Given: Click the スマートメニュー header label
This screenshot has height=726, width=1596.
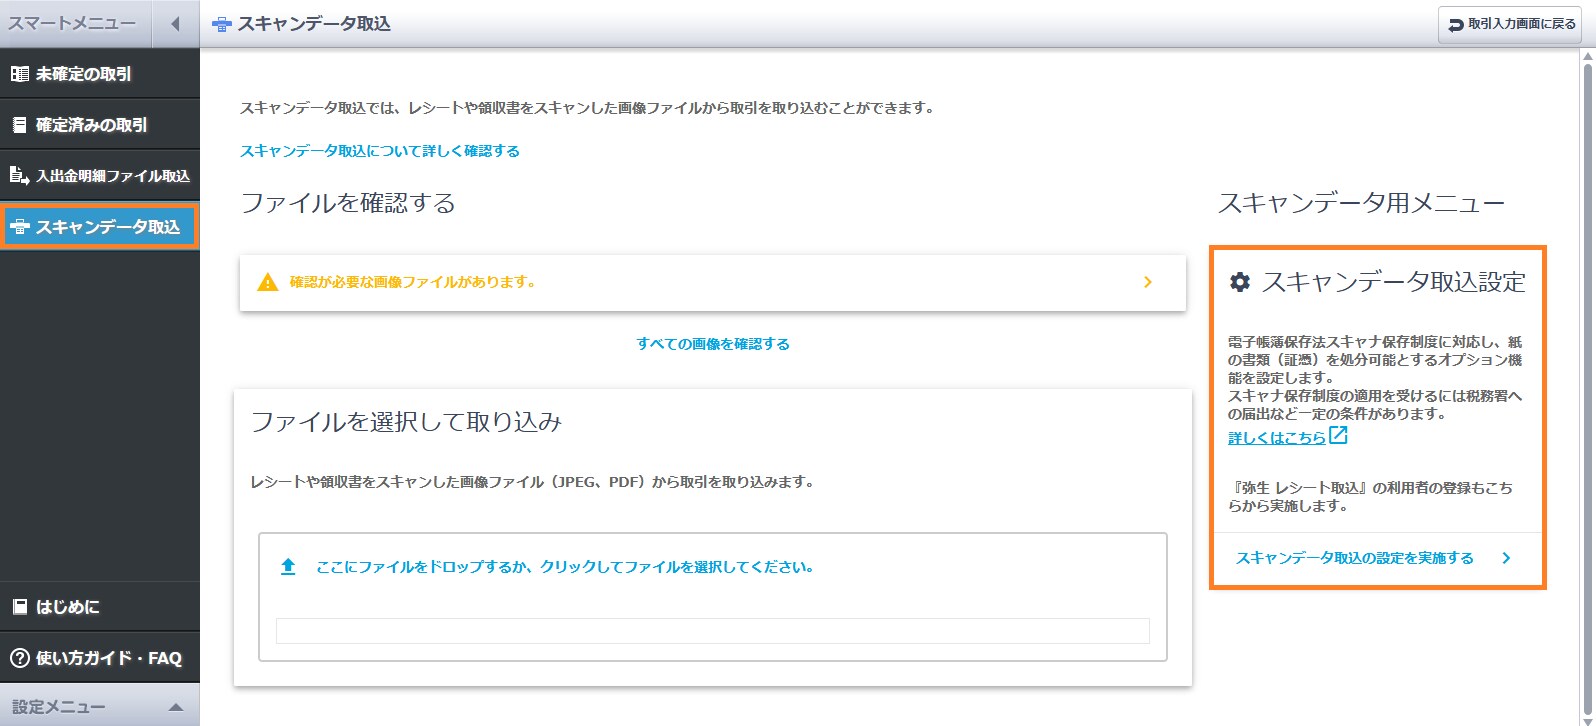Looking at the screenshot, I should pyautogui.click(x=72, y=24).
